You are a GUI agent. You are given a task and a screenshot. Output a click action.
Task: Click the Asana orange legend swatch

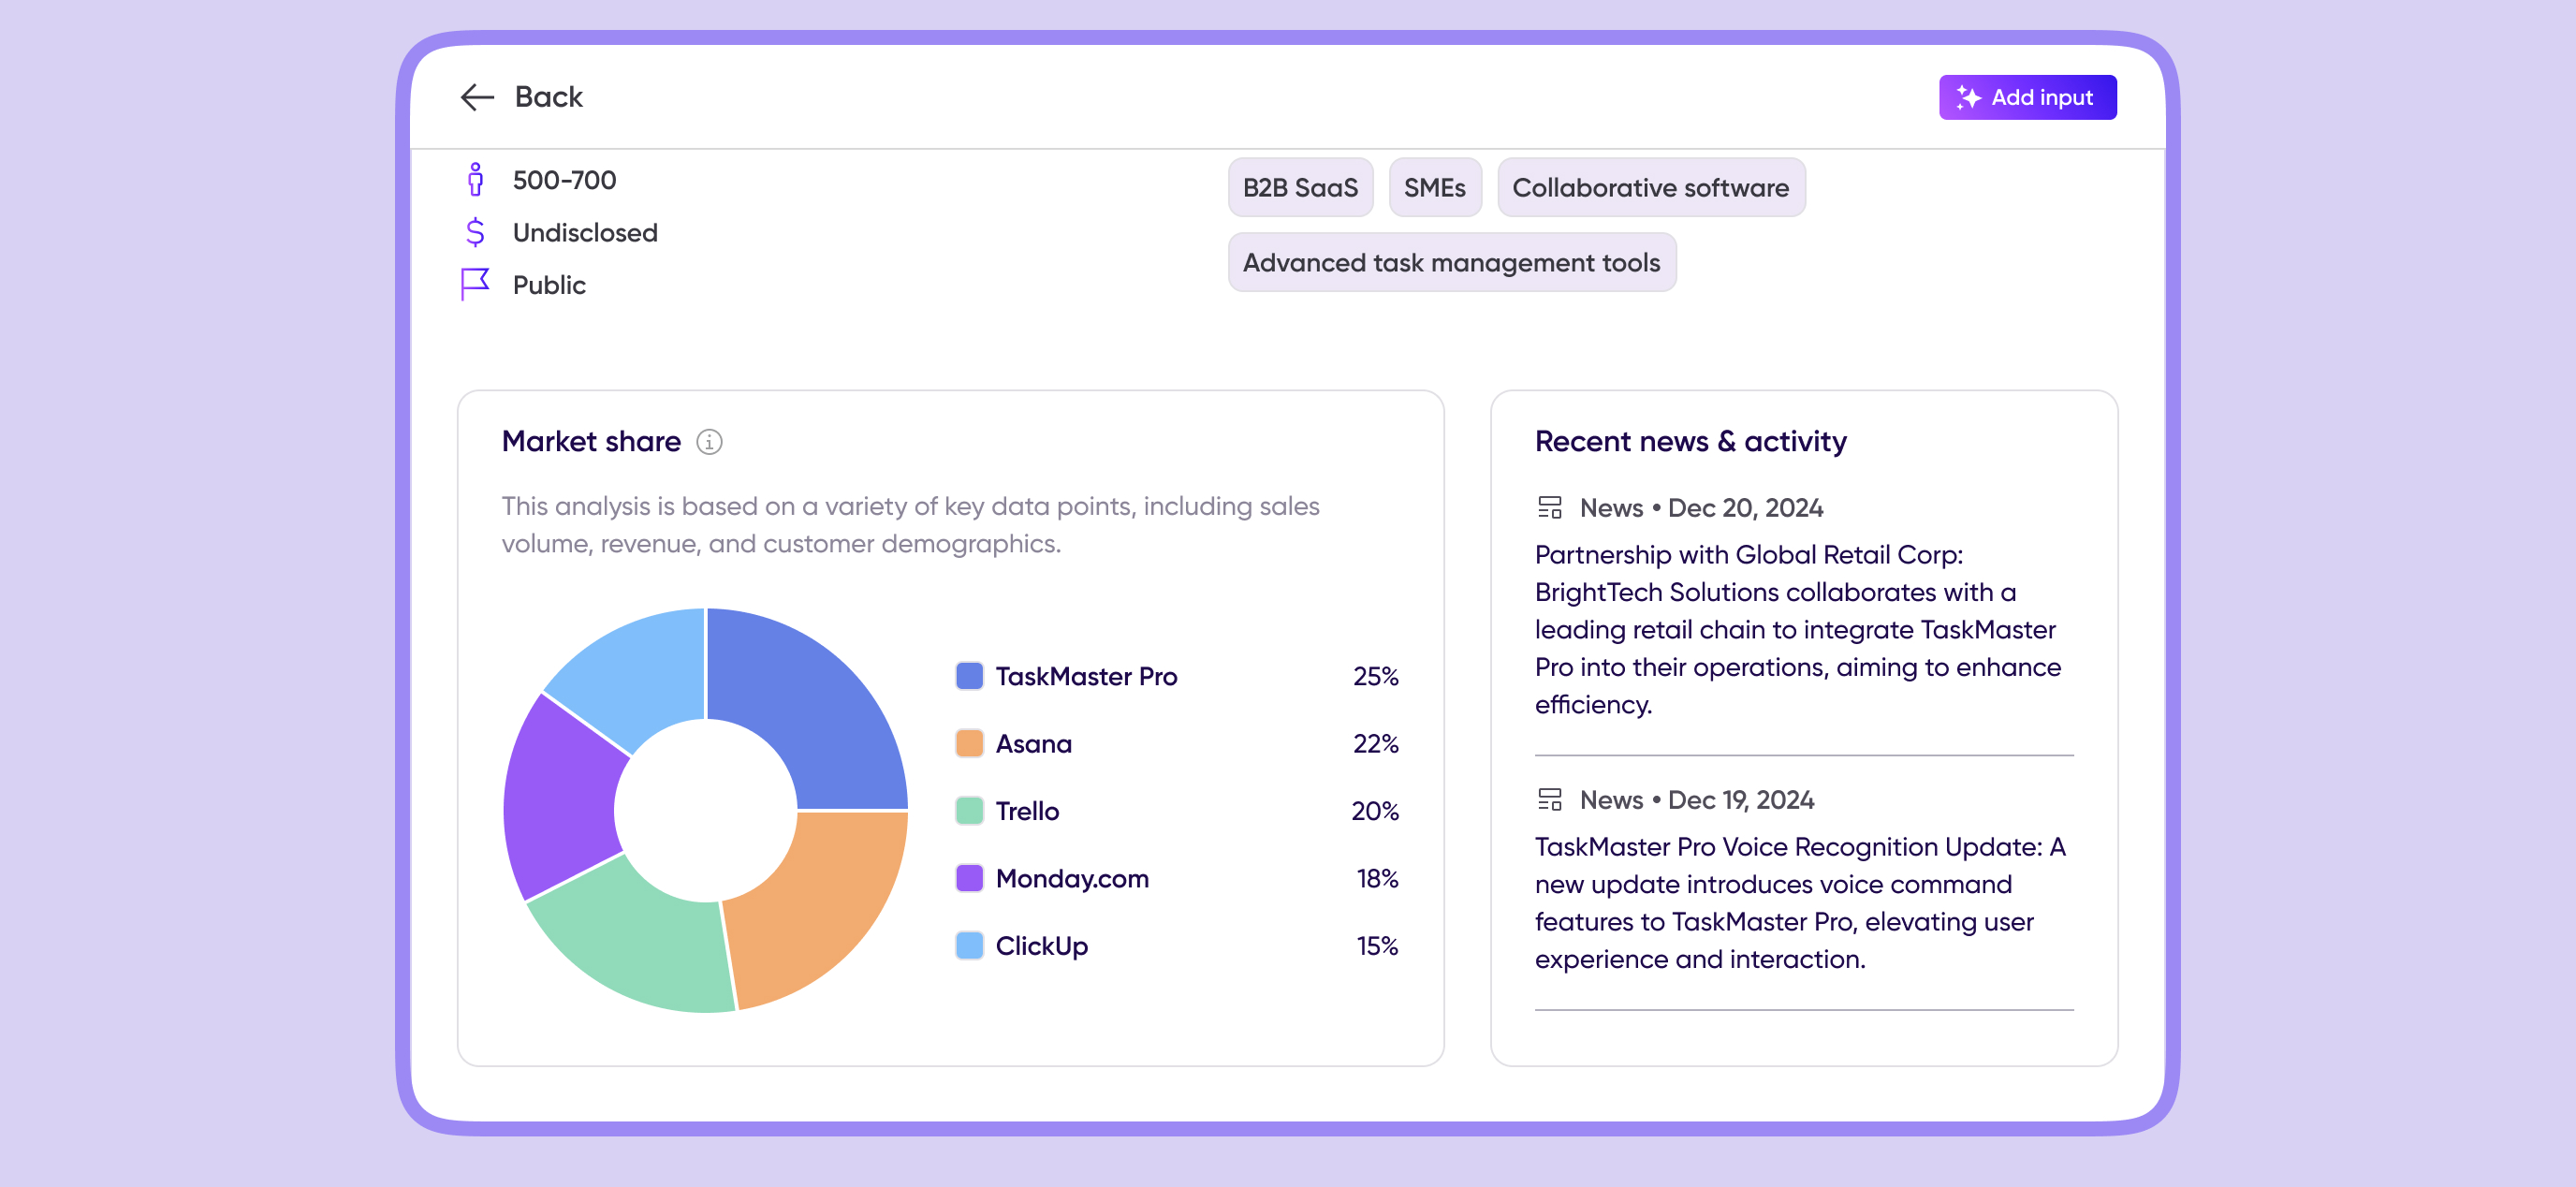[x=969, y=743]
